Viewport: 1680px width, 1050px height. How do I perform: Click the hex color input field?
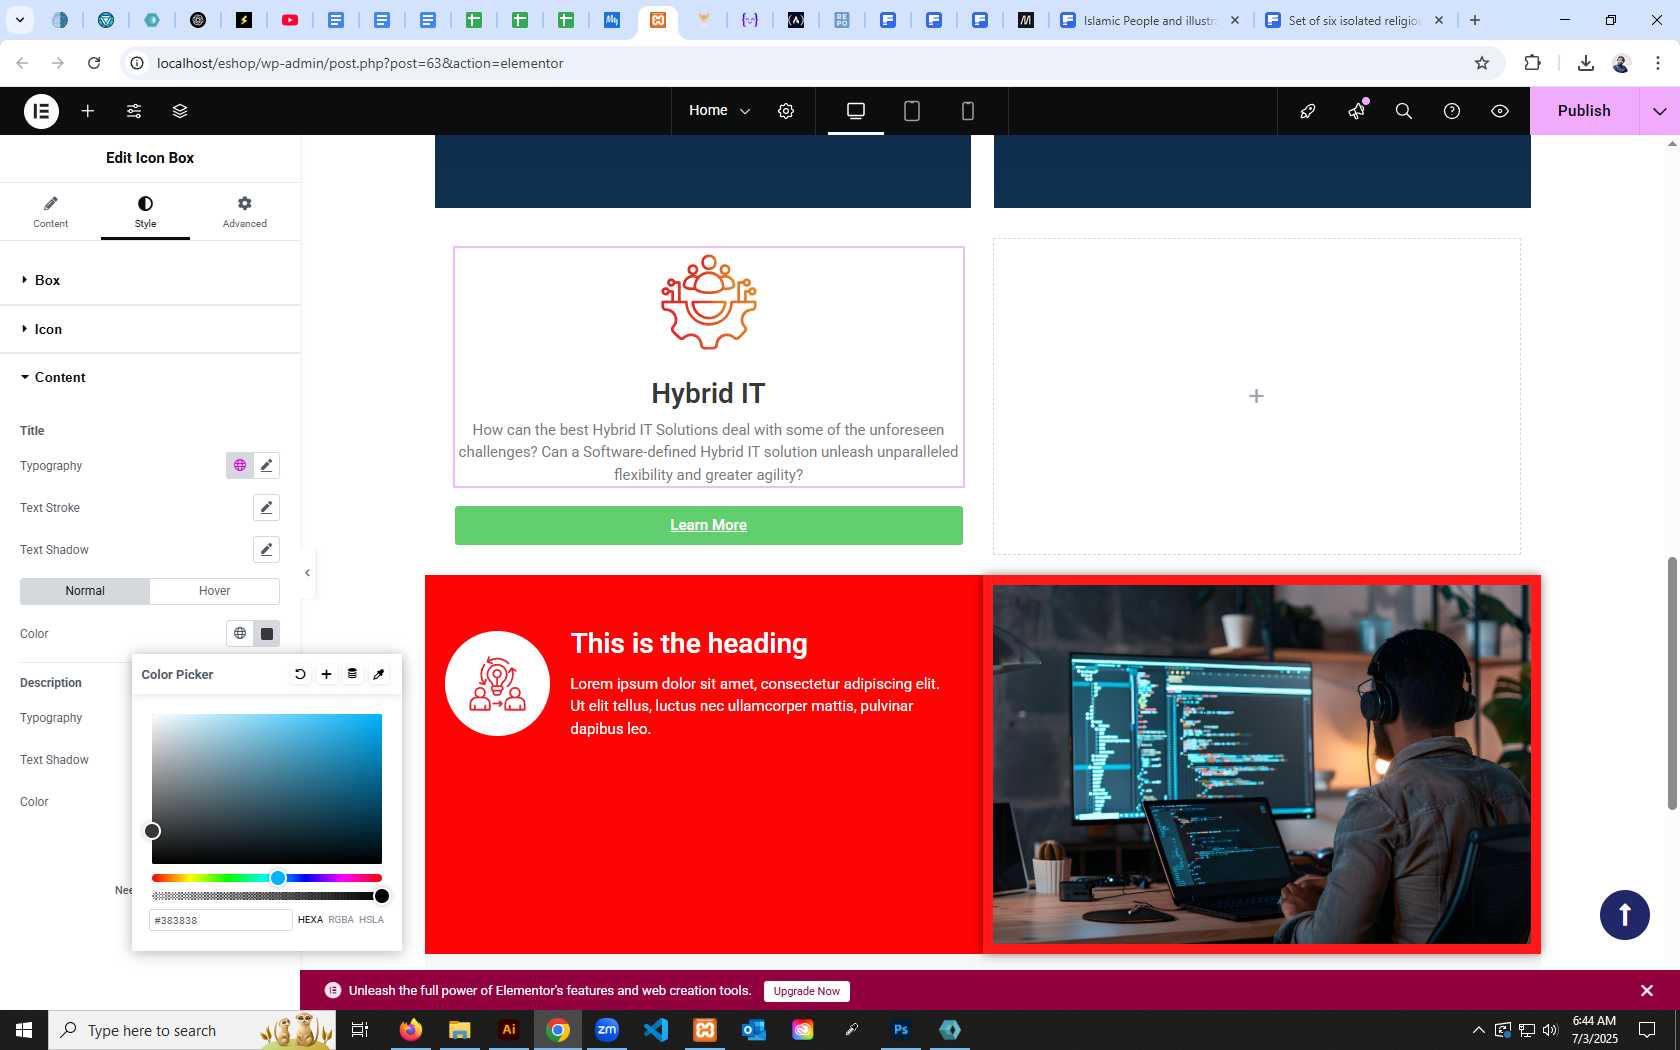click(x=221, y=920)
